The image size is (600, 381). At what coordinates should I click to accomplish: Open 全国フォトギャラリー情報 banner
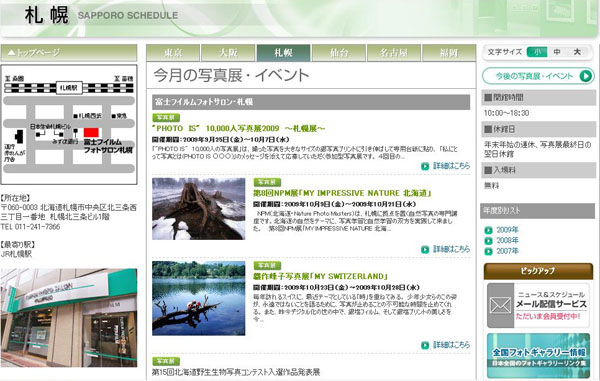tap(538, 356)
